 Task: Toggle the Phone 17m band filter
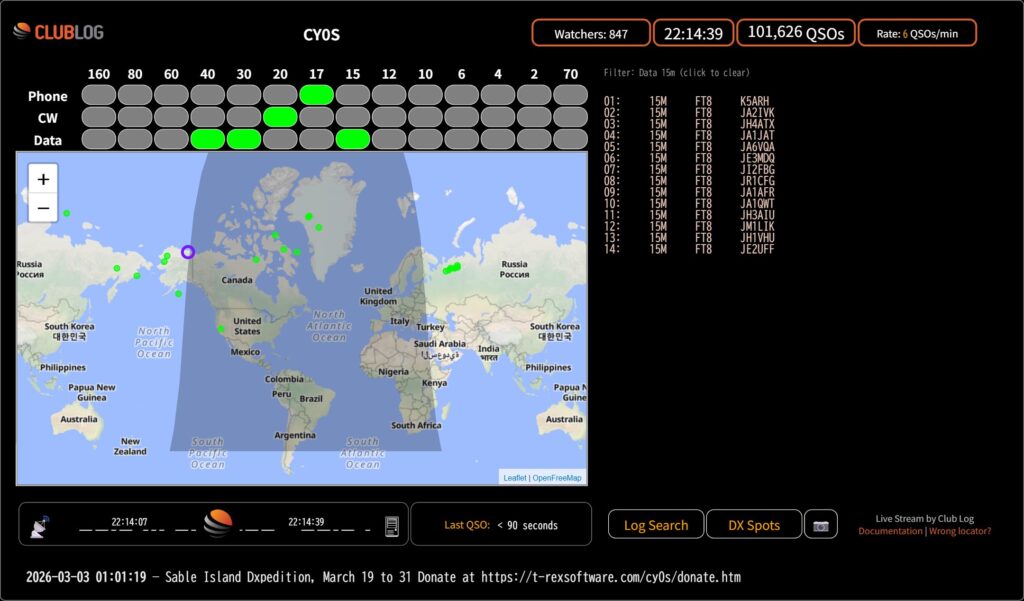[316, 95]
